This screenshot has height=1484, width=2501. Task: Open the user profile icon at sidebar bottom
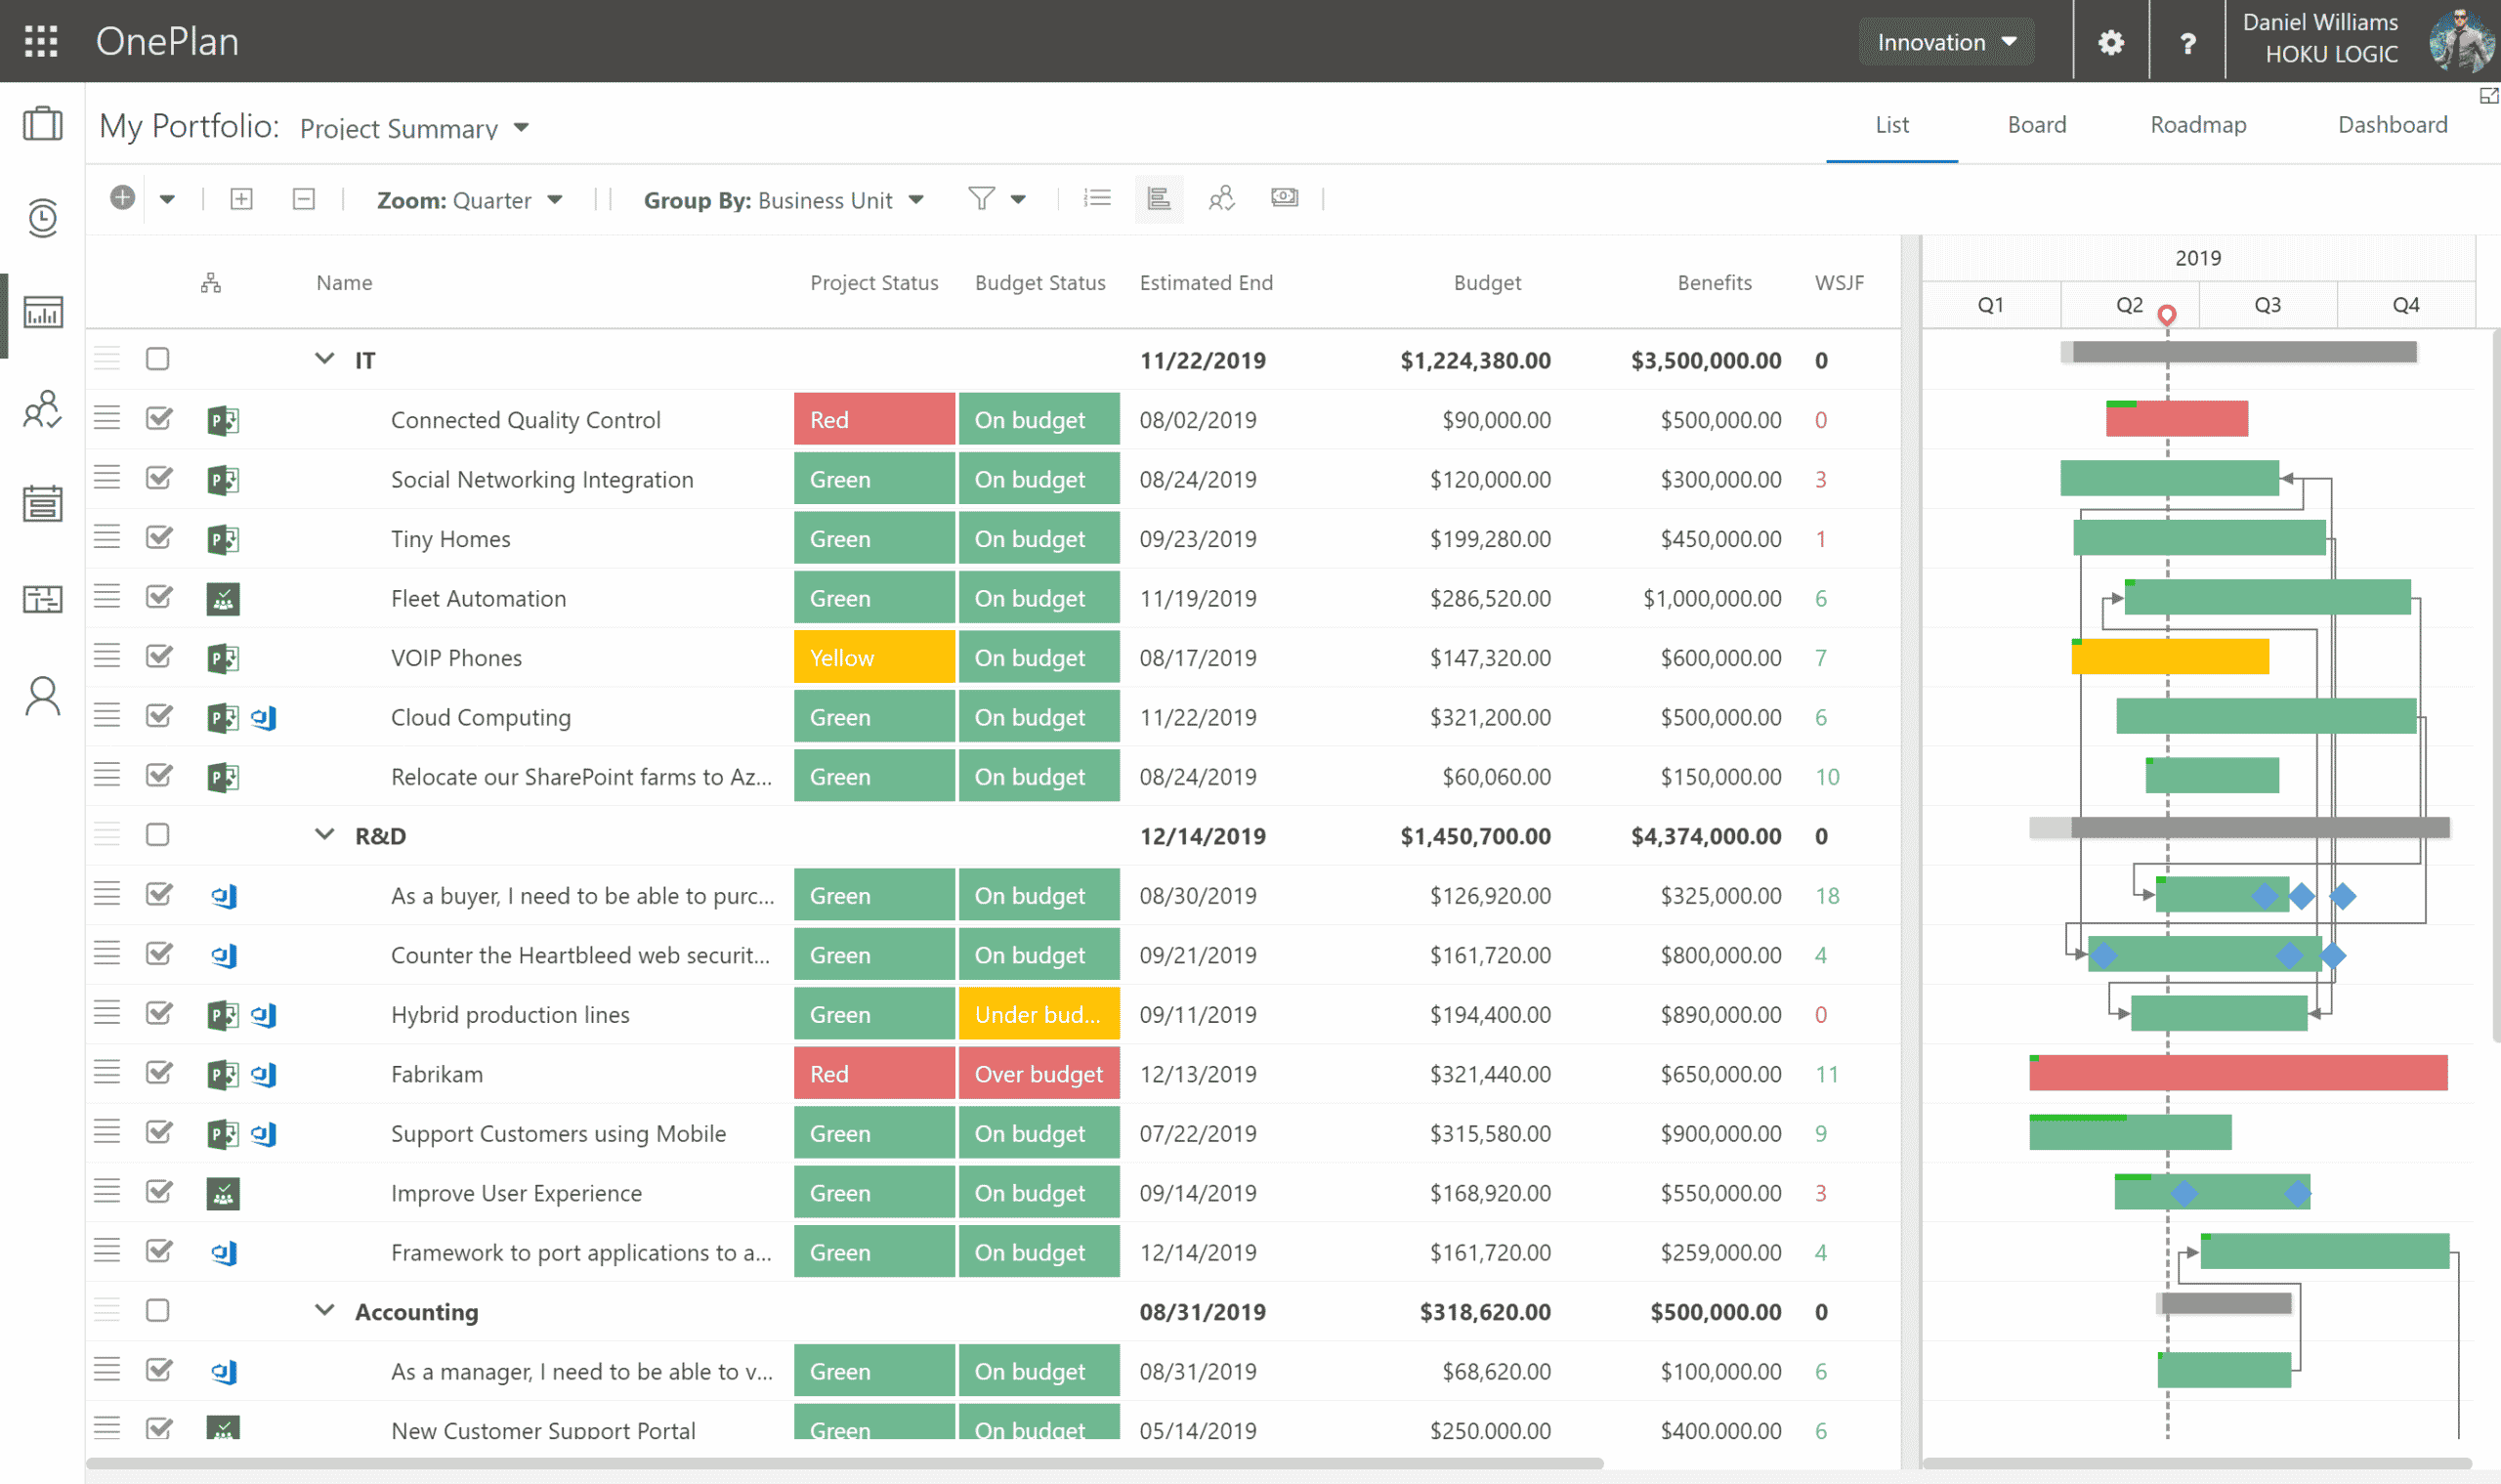(42, 695)
